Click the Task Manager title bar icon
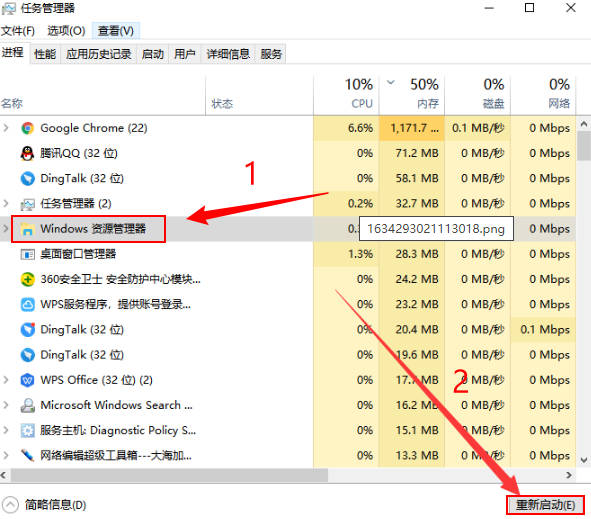The height and width of the screenshot is (519, 591). click(x=8, y=8)
